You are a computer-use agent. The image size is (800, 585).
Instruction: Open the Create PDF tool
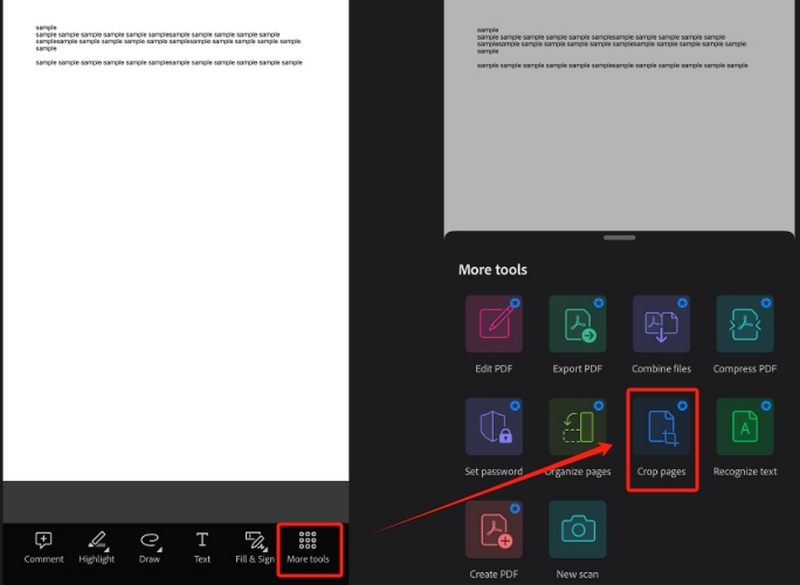[x=493, y=529]
